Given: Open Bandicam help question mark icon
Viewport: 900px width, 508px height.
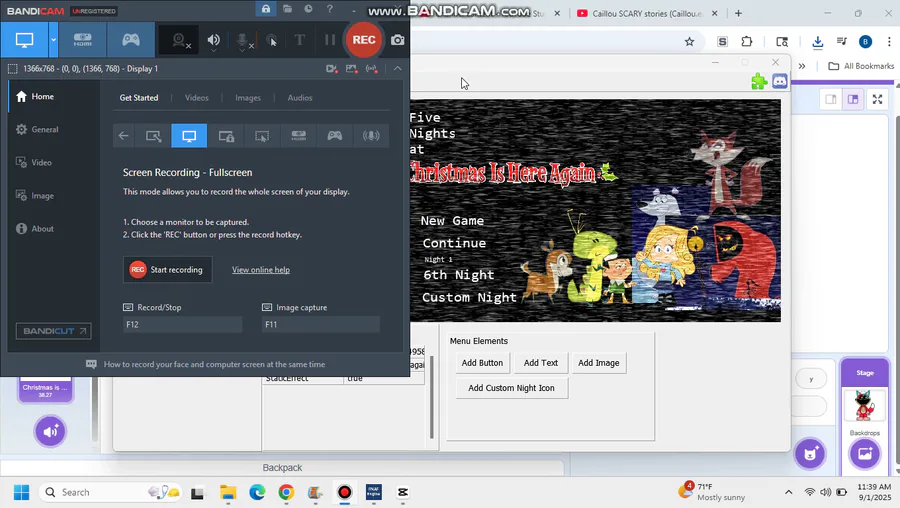Looking at the screenshot, I should [x=329, y=9].
